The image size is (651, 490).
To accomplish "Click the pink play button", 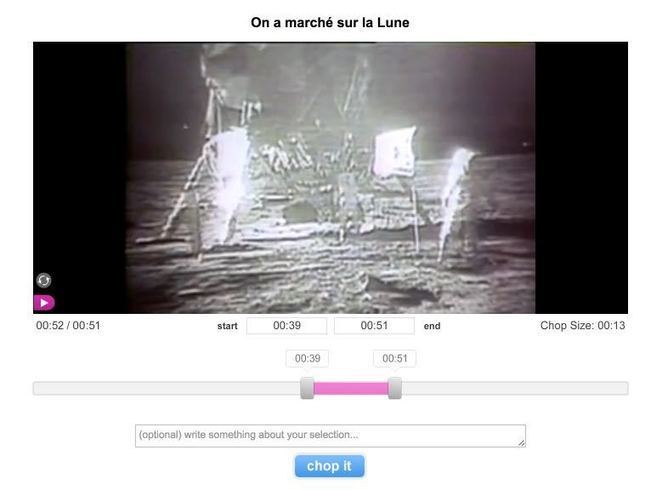I will pyautogui.click(x=44, y=303).
